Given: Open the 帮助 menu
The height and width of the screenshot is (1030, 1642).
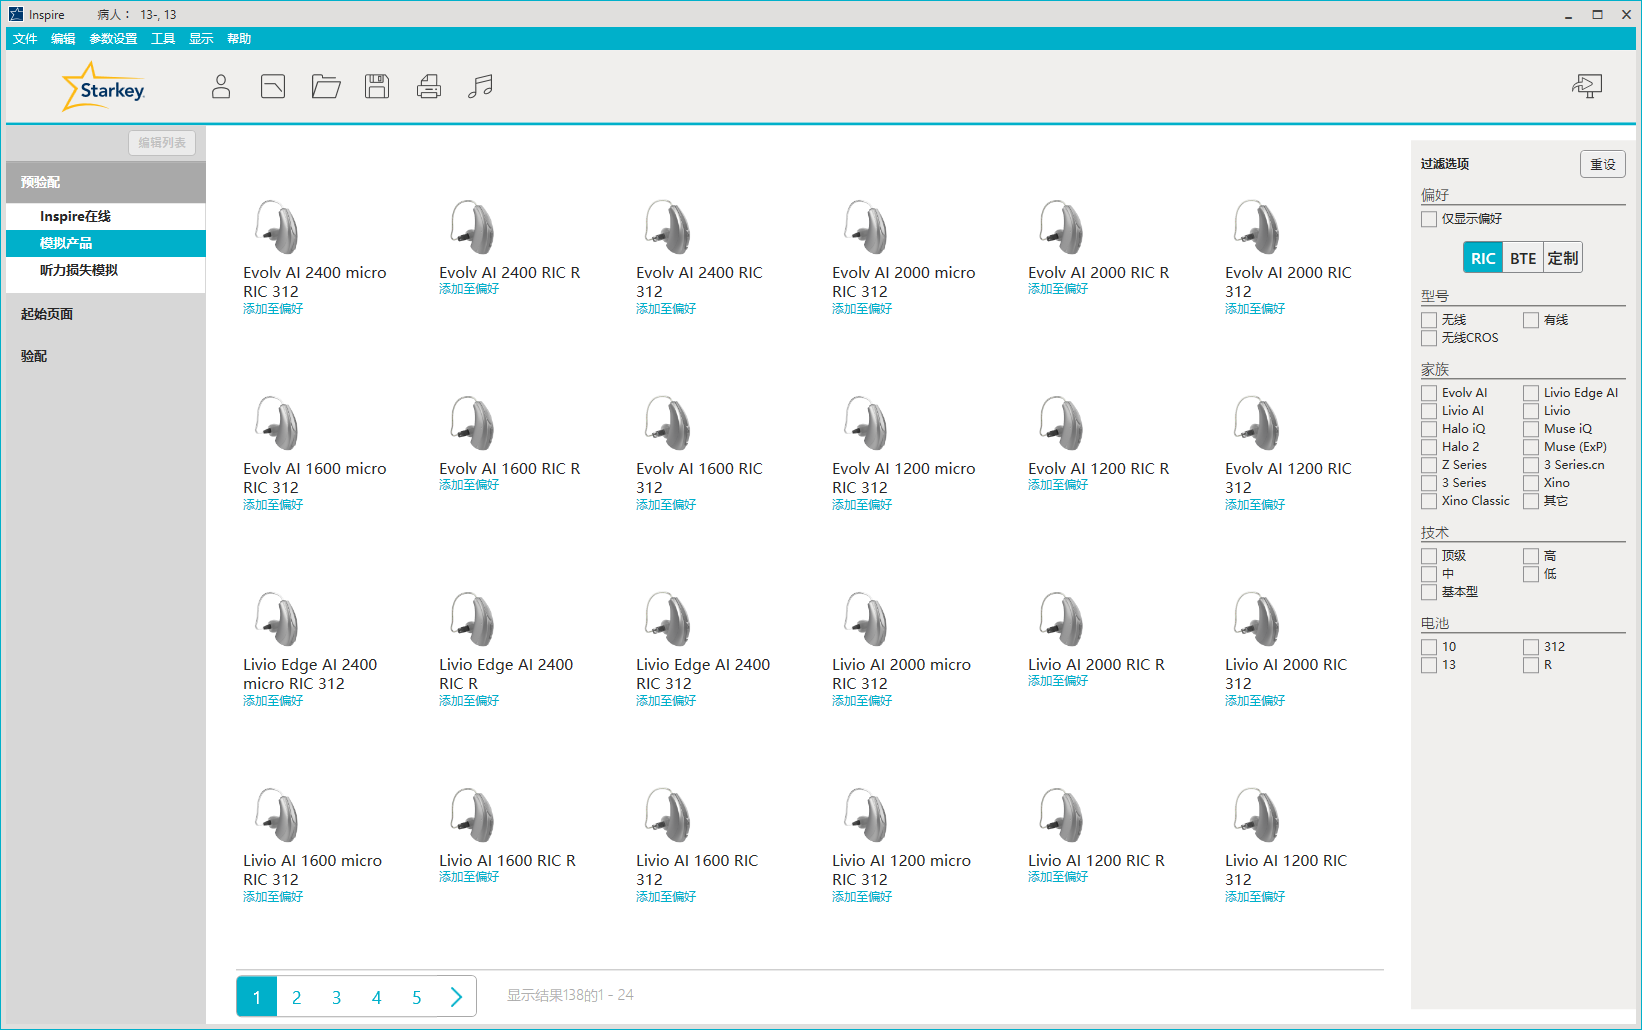Looking at the screenshot, I should (239, 39).
